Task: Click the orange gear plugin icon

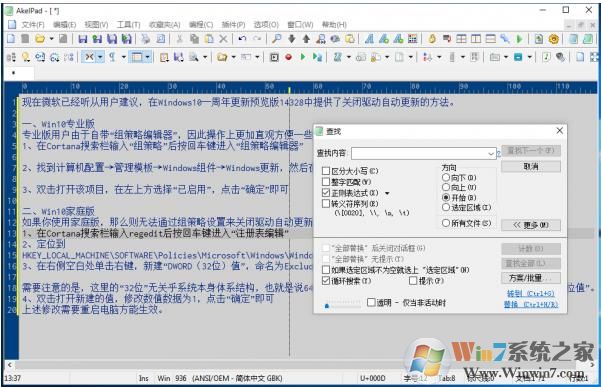Action: pos(553,39)
